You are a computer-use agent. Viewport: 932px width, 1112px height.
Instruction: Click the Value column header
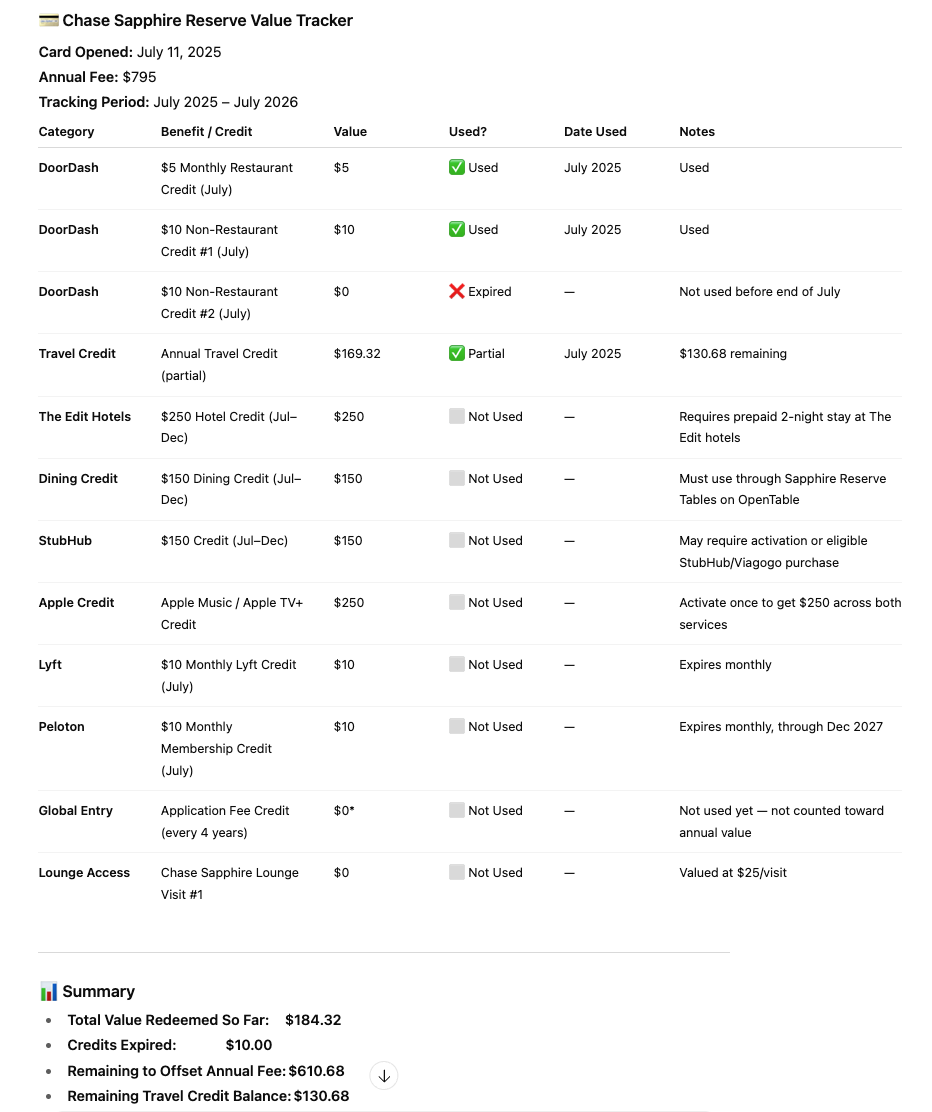(350, 131)
